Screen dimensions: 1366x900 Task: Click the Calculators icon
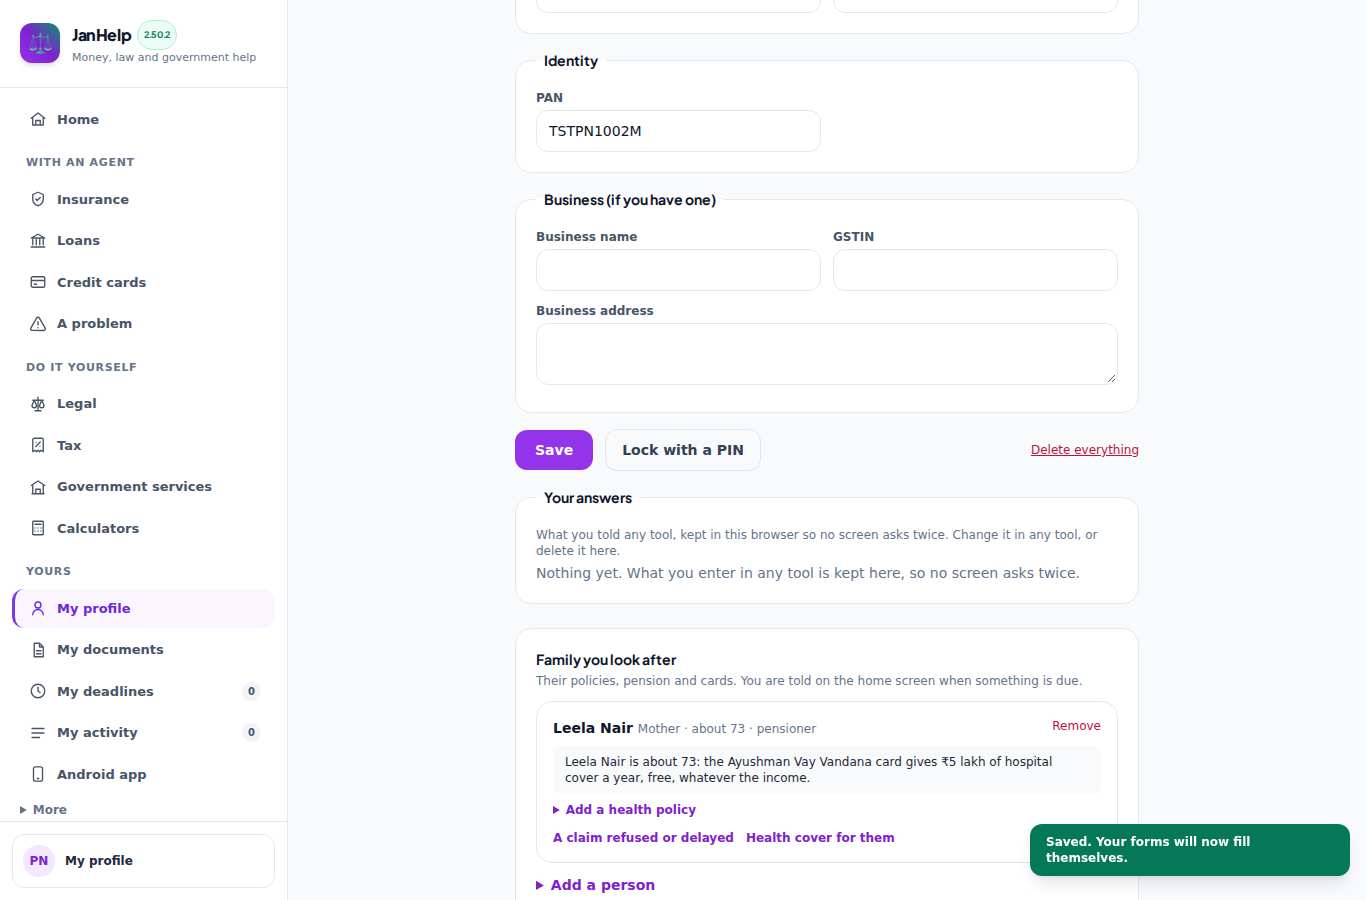pyautogui.click(x=38, y=528)
